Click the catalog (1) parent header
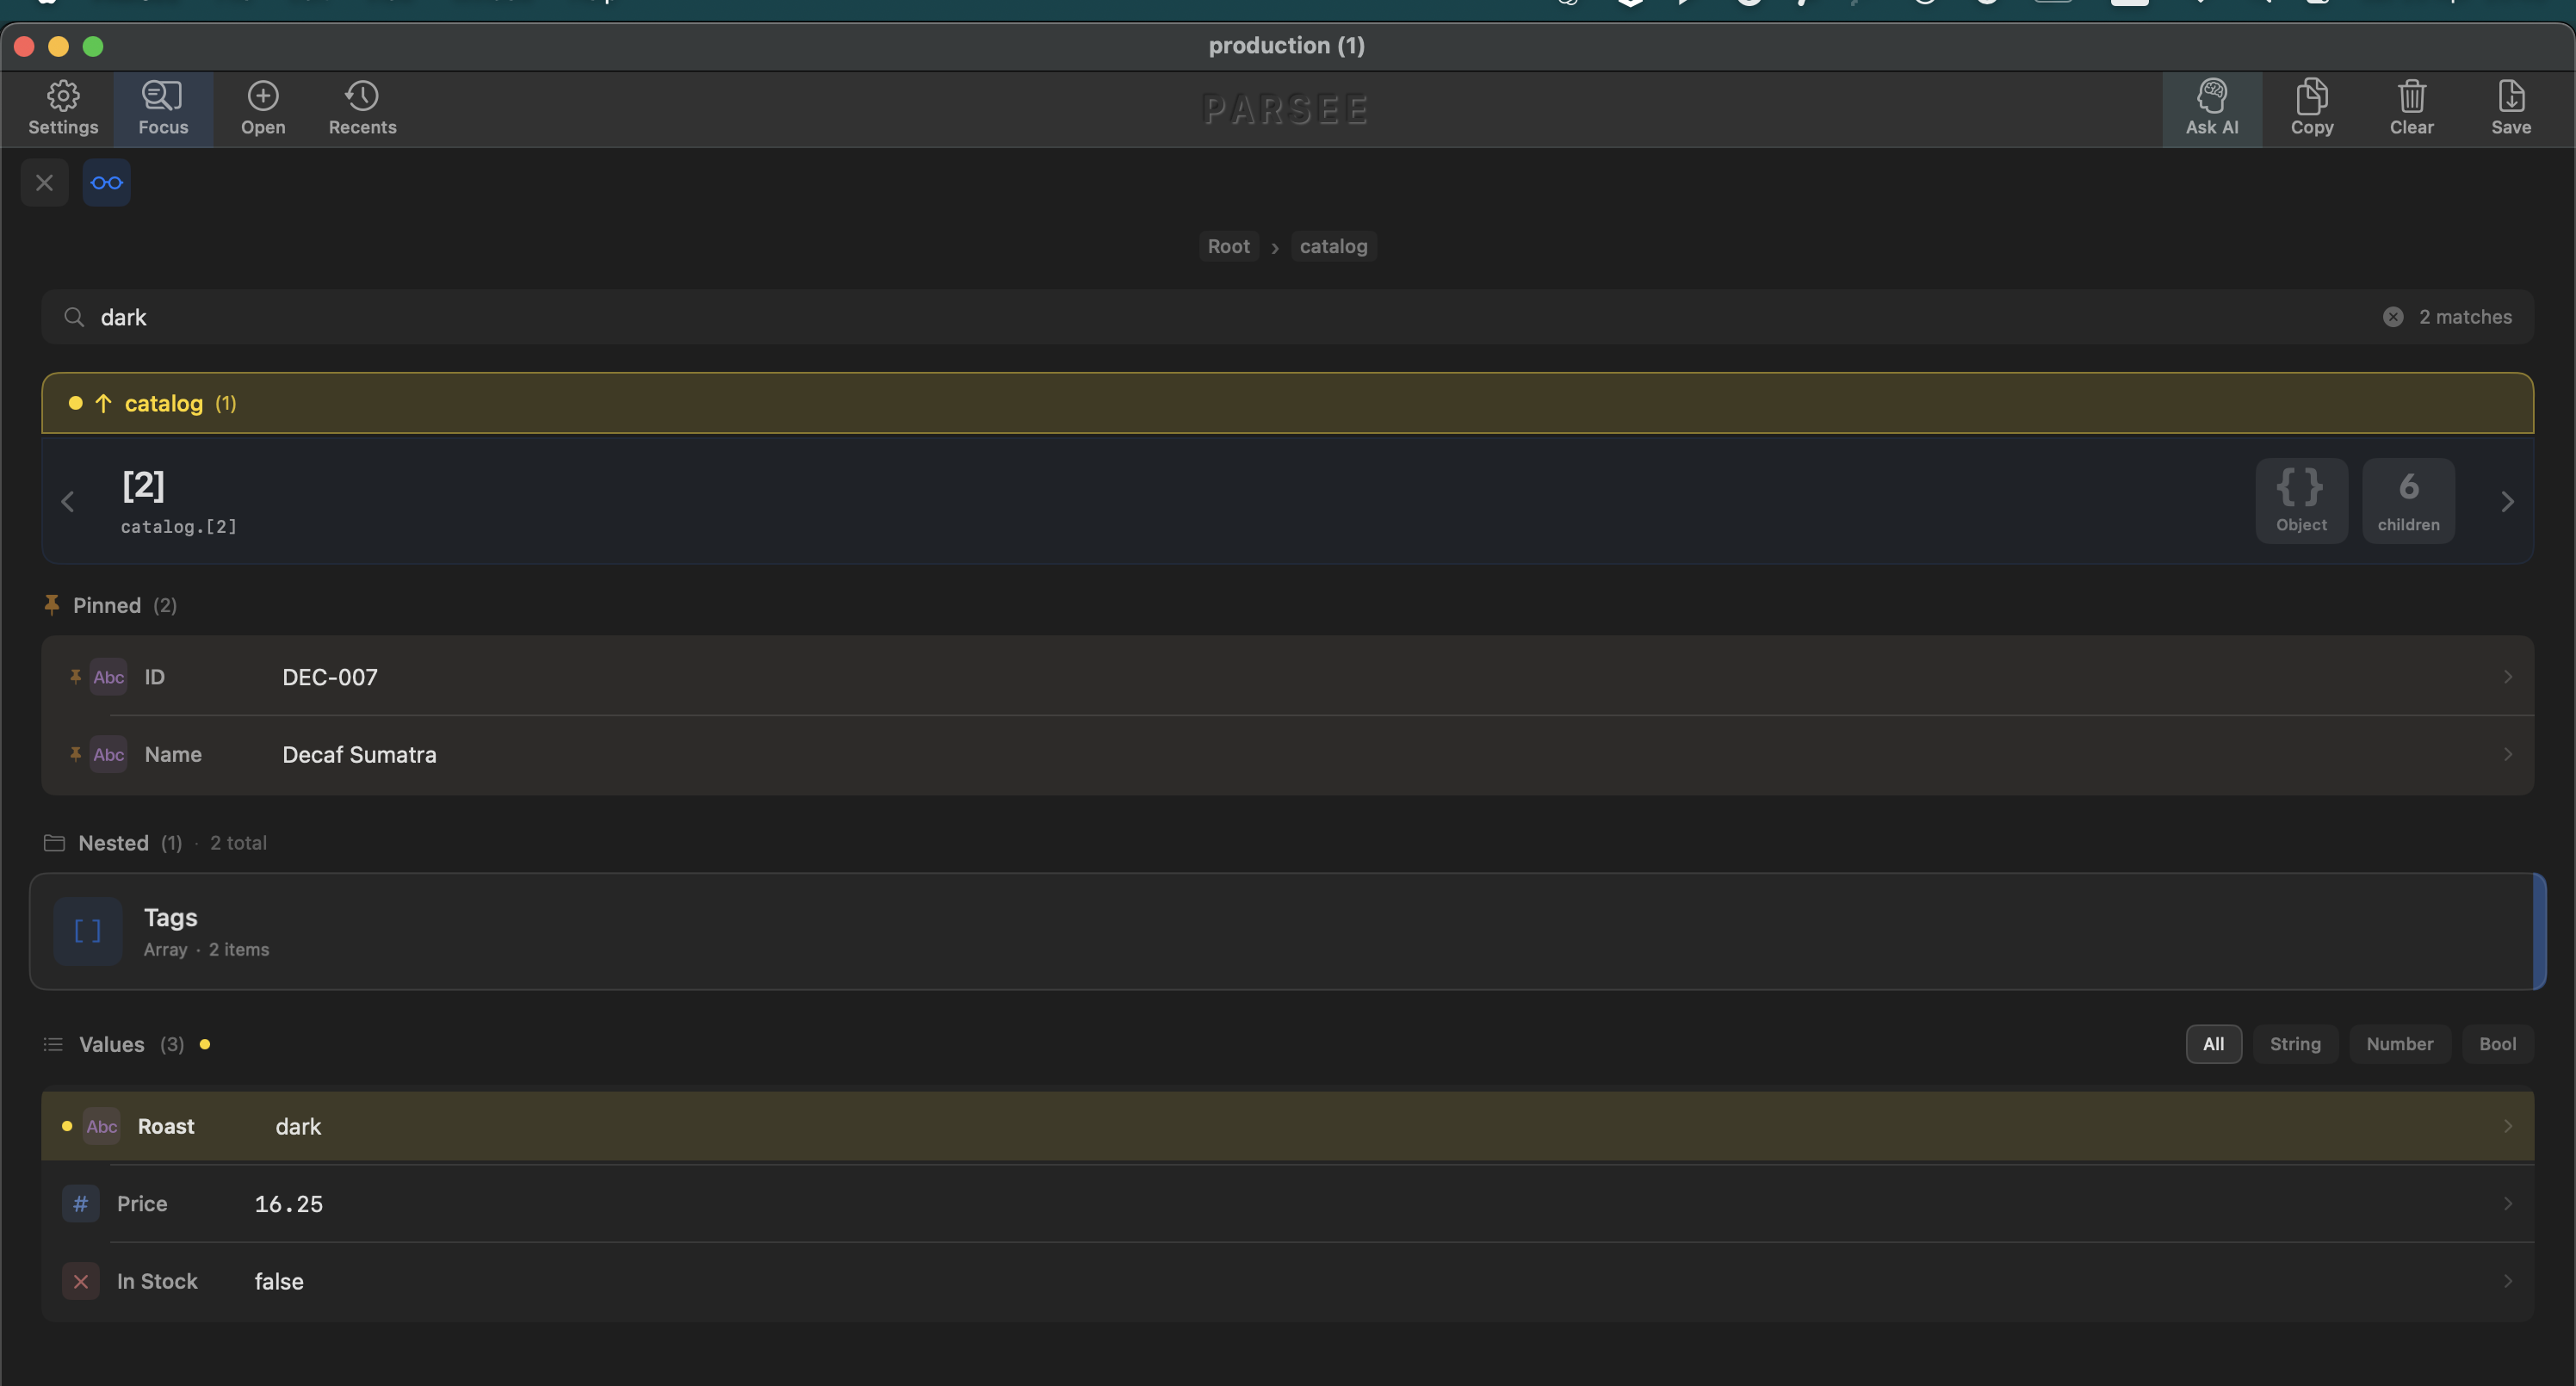Viewport: 2576px width, 1386px height. pyautogui.click(x=1287, y=403)
